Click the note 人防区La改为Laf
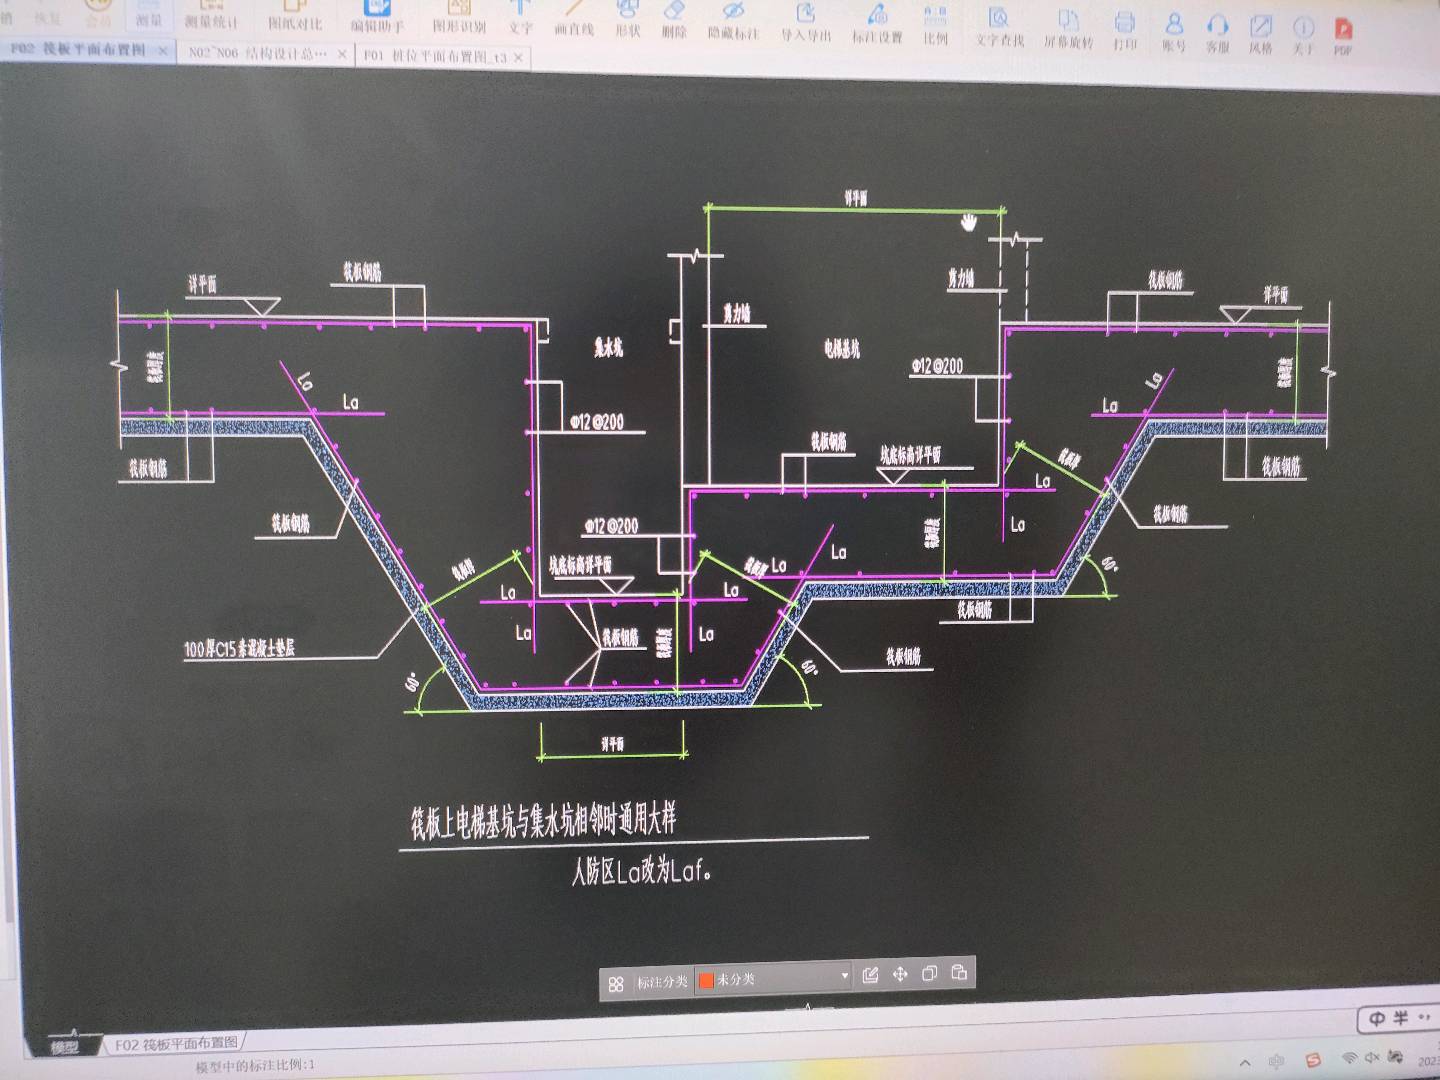The image size is (1440, 1080). [641, 871]
